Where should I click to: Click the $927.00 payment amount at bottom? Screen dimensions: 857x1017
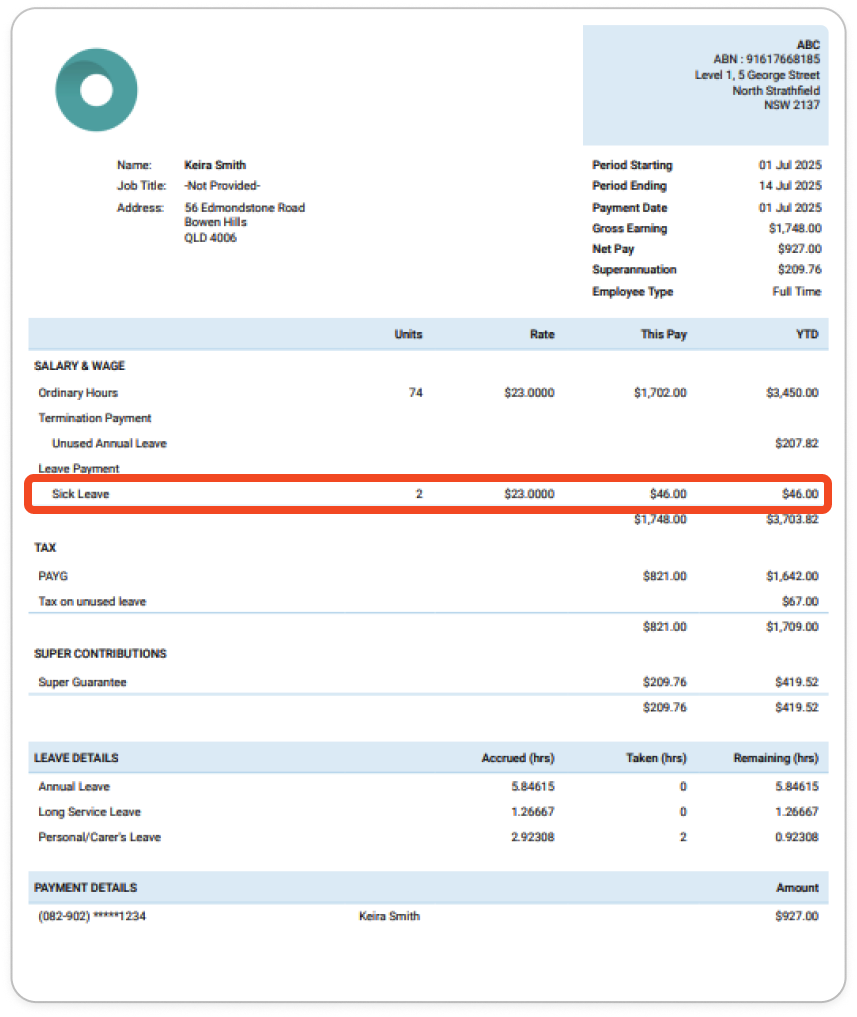pyautogui.click(x=797, y=916)
